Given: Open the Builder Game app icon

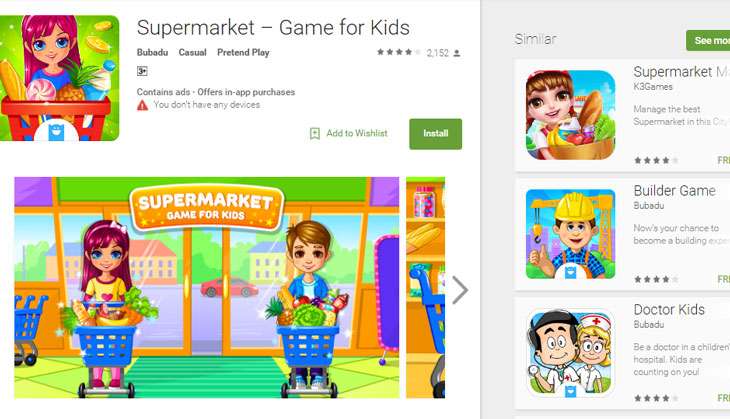Looking at the screenshot, I should coord(570,234).
